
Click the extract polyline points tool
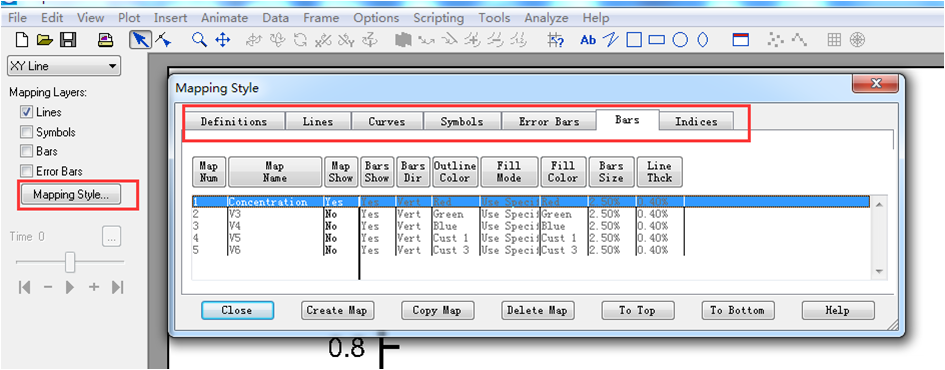point(799,40)
